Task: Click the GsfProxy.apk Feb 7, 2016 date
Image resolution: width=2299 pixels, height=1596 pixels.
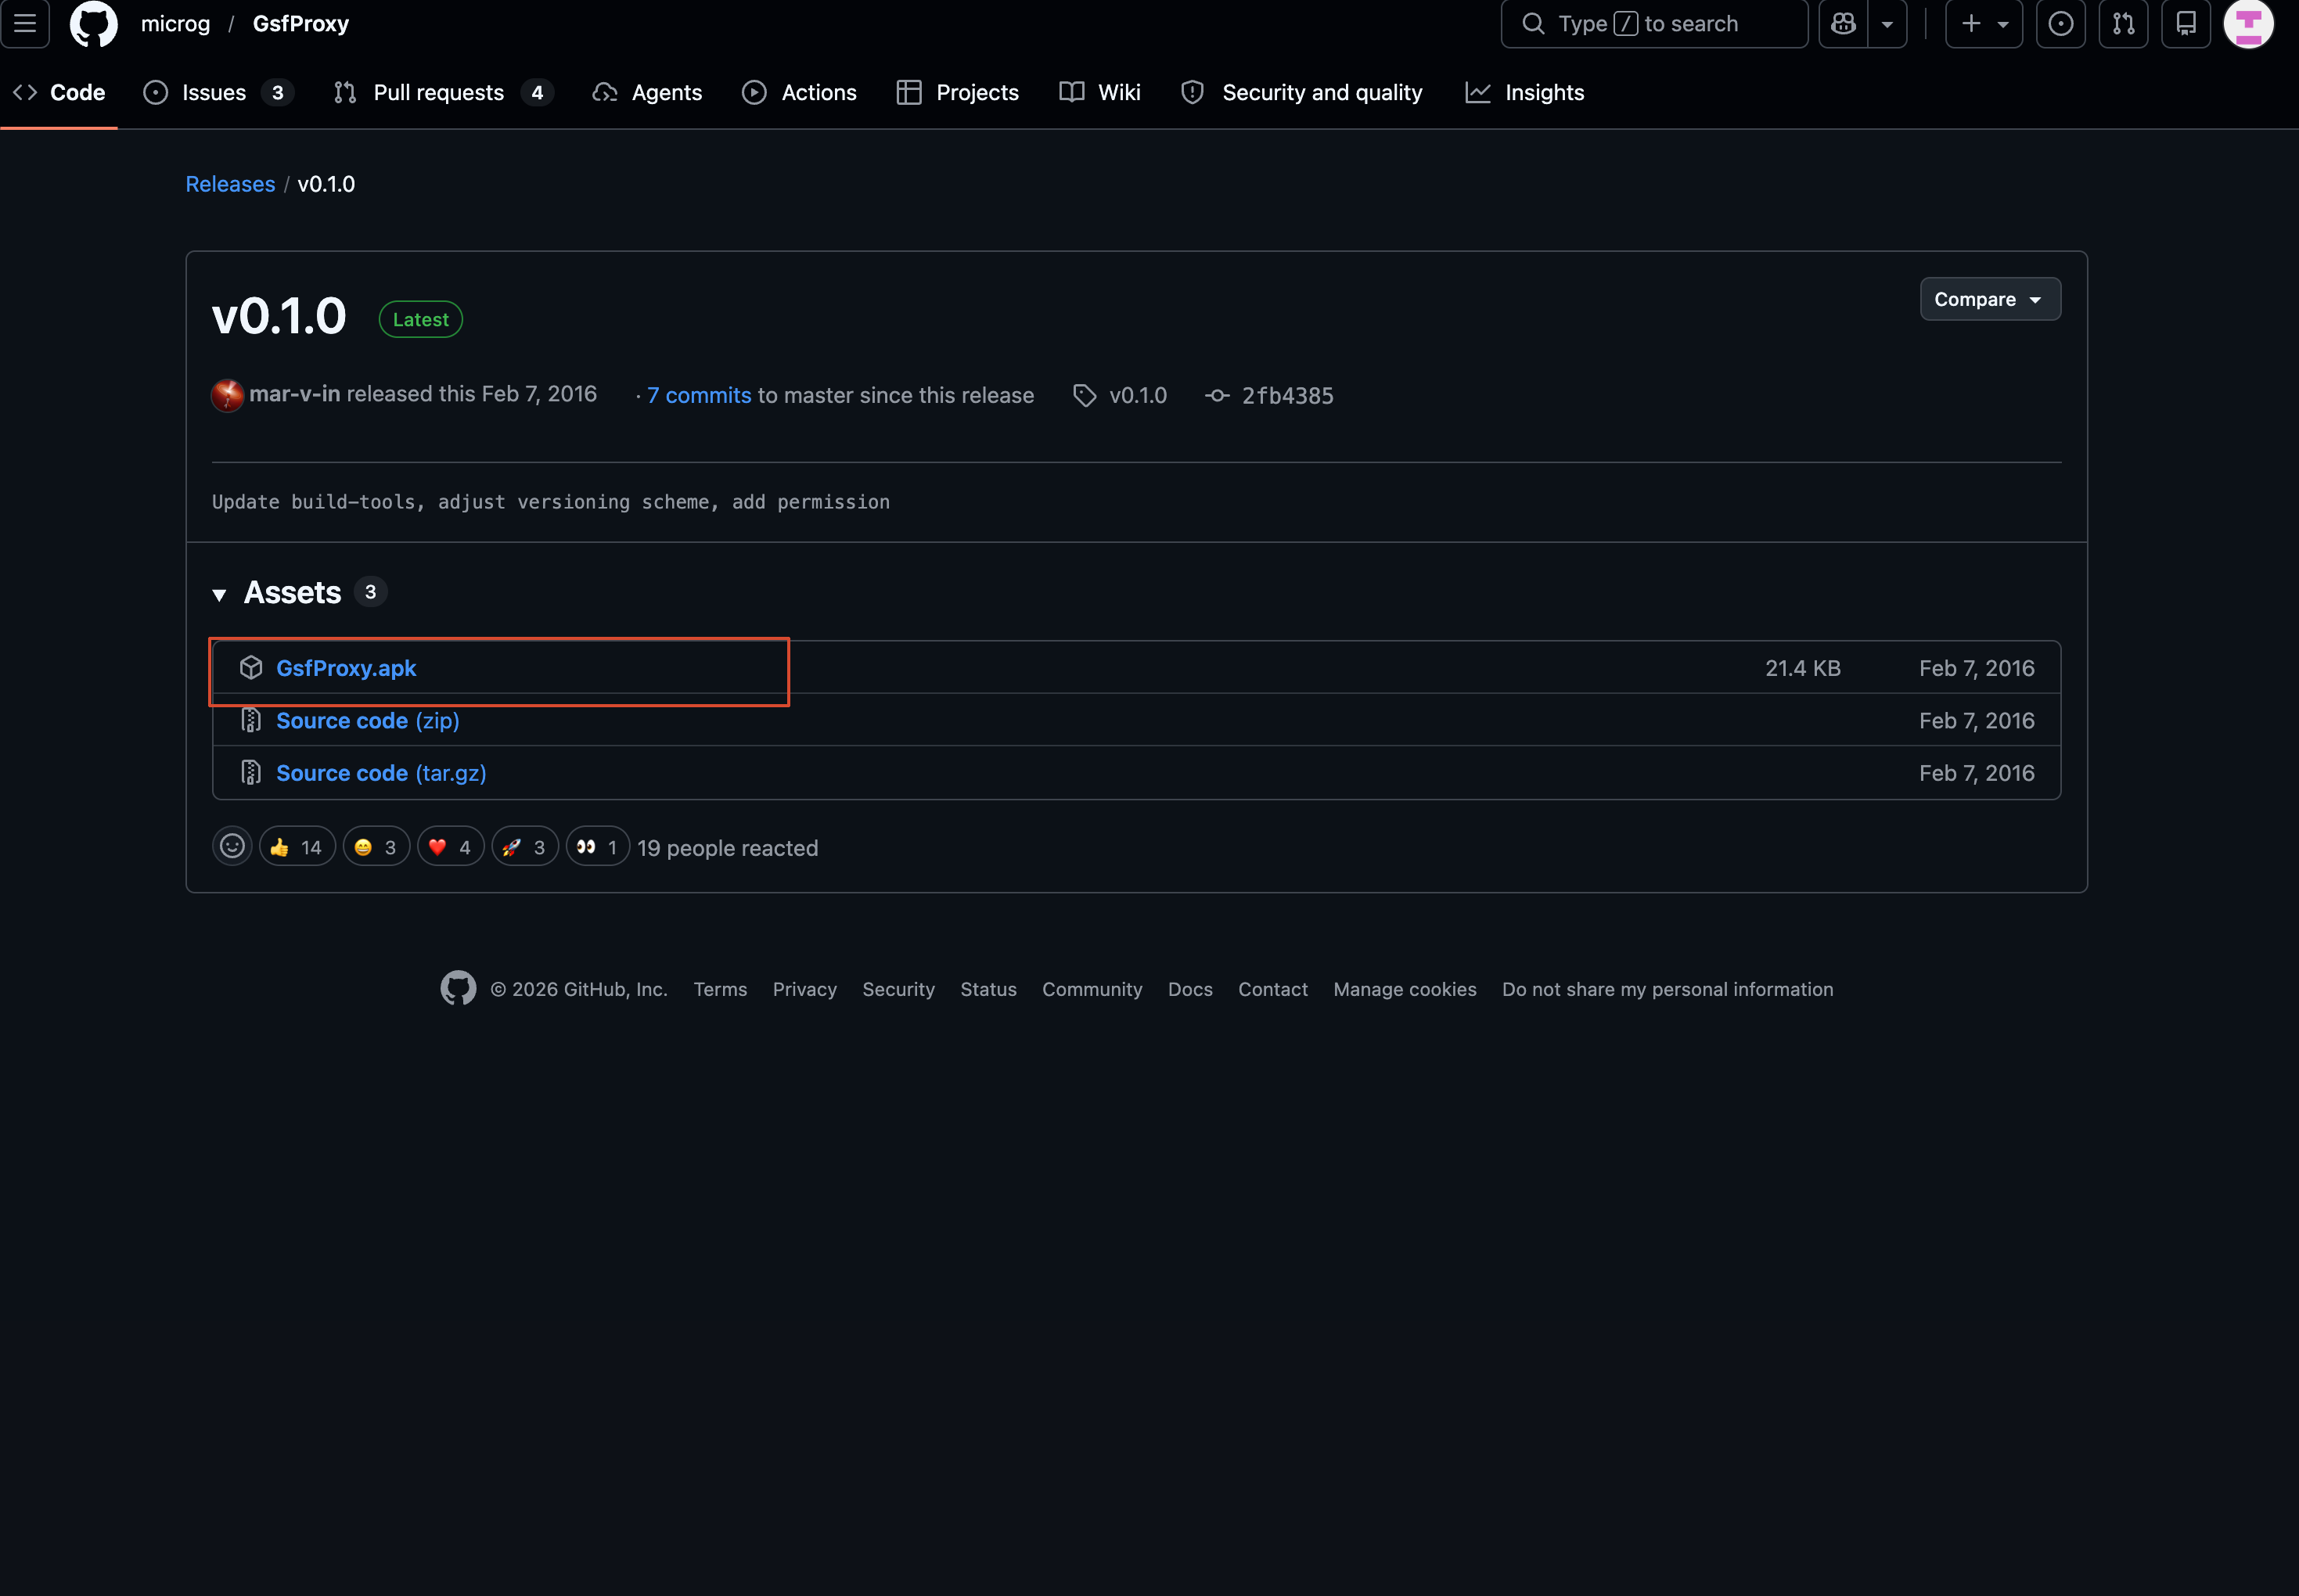Action: coord(1977,668)
